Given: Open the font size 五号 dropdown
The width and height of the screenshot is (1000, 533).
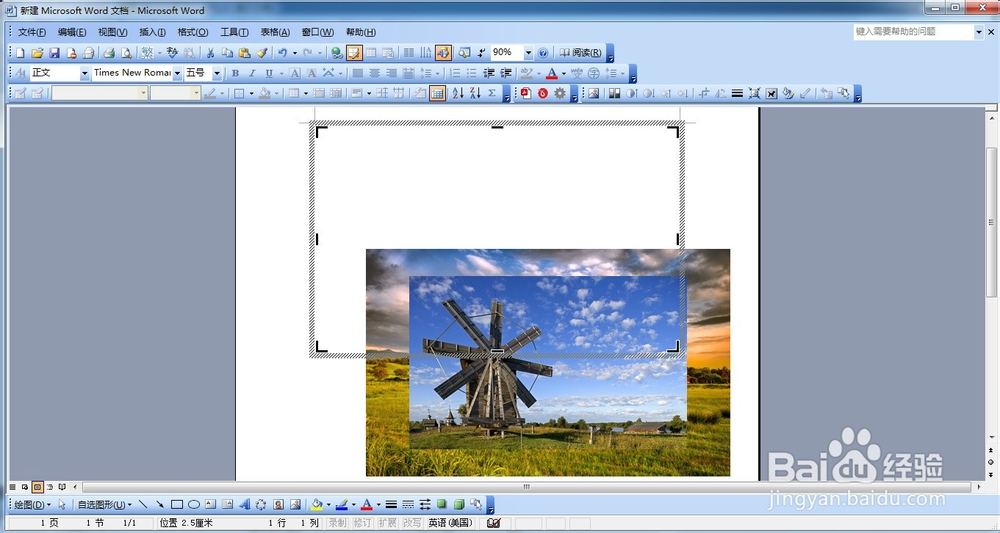Looking at the screenshot, I should pos(217,73).
